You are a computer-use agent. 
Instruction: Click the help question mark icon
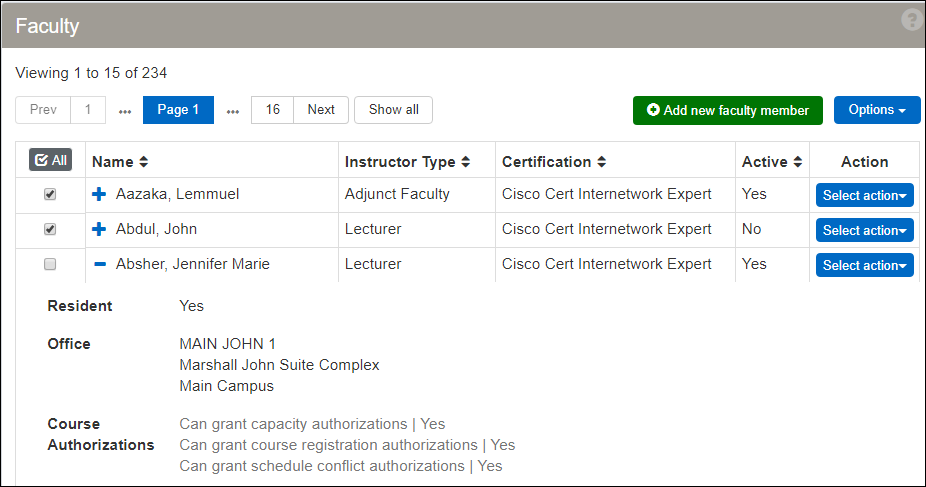(x=911, y=21)
